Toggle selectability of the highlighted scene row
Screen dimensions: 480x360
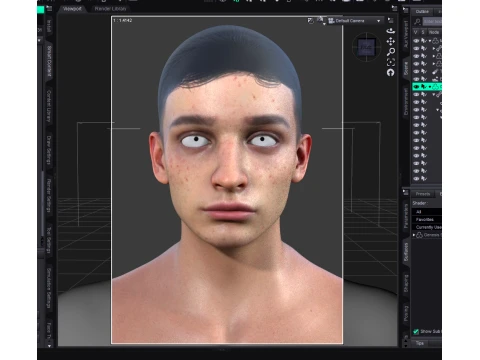[x=424, y=87]
